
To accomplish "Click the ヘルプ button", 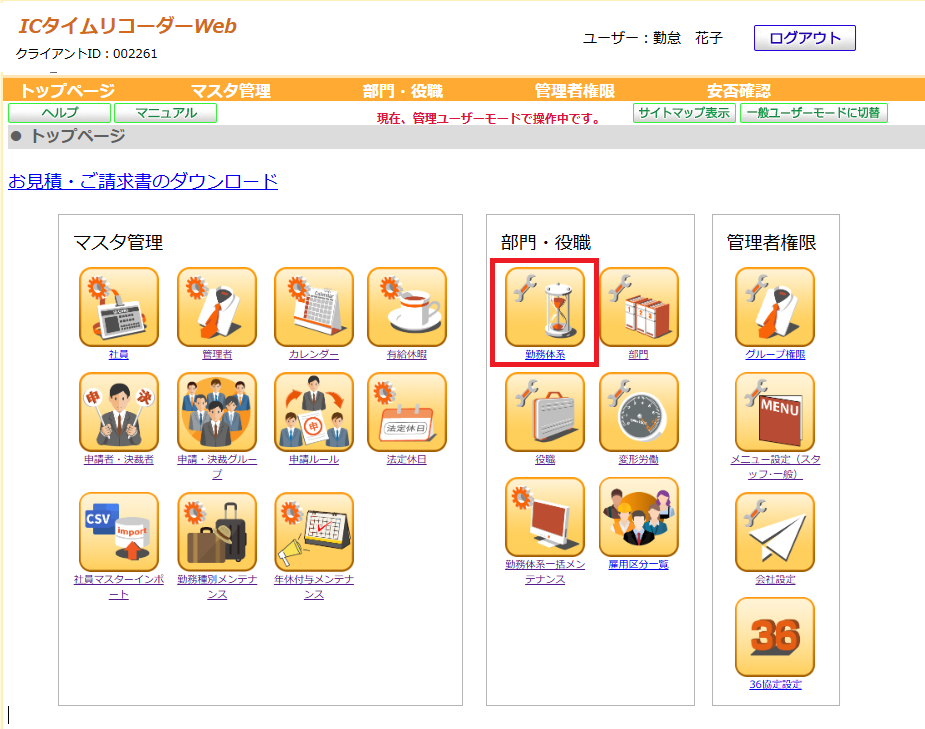I will pos(60,113).
